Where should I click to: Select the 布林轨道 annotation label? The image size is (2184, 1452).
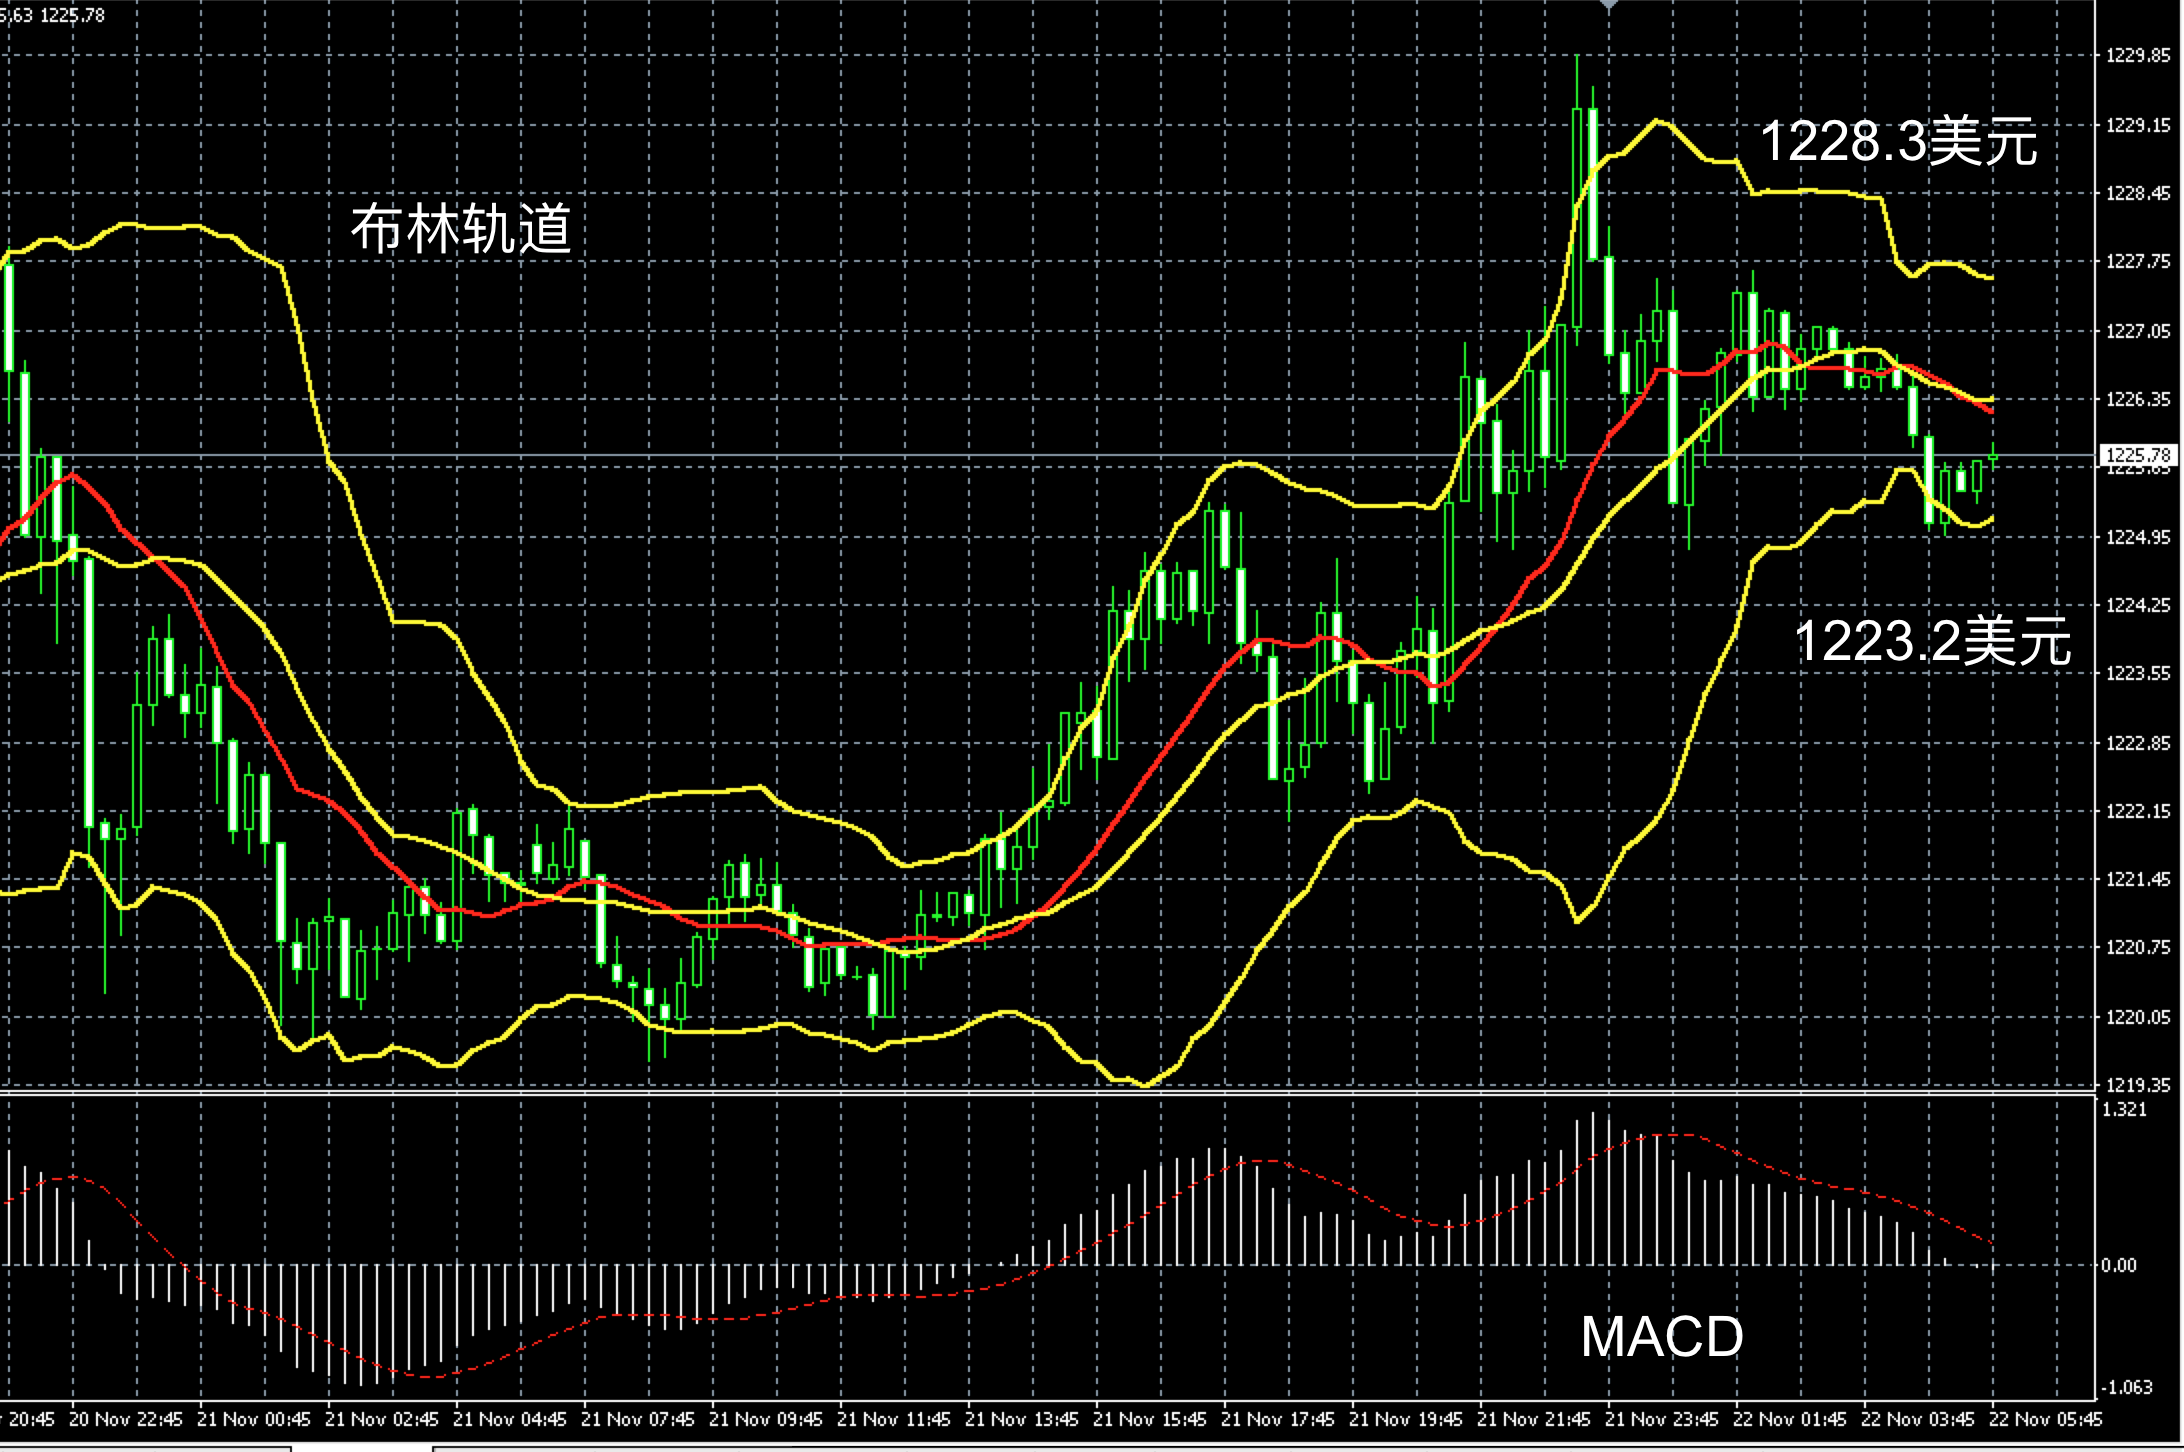[461, 228]
